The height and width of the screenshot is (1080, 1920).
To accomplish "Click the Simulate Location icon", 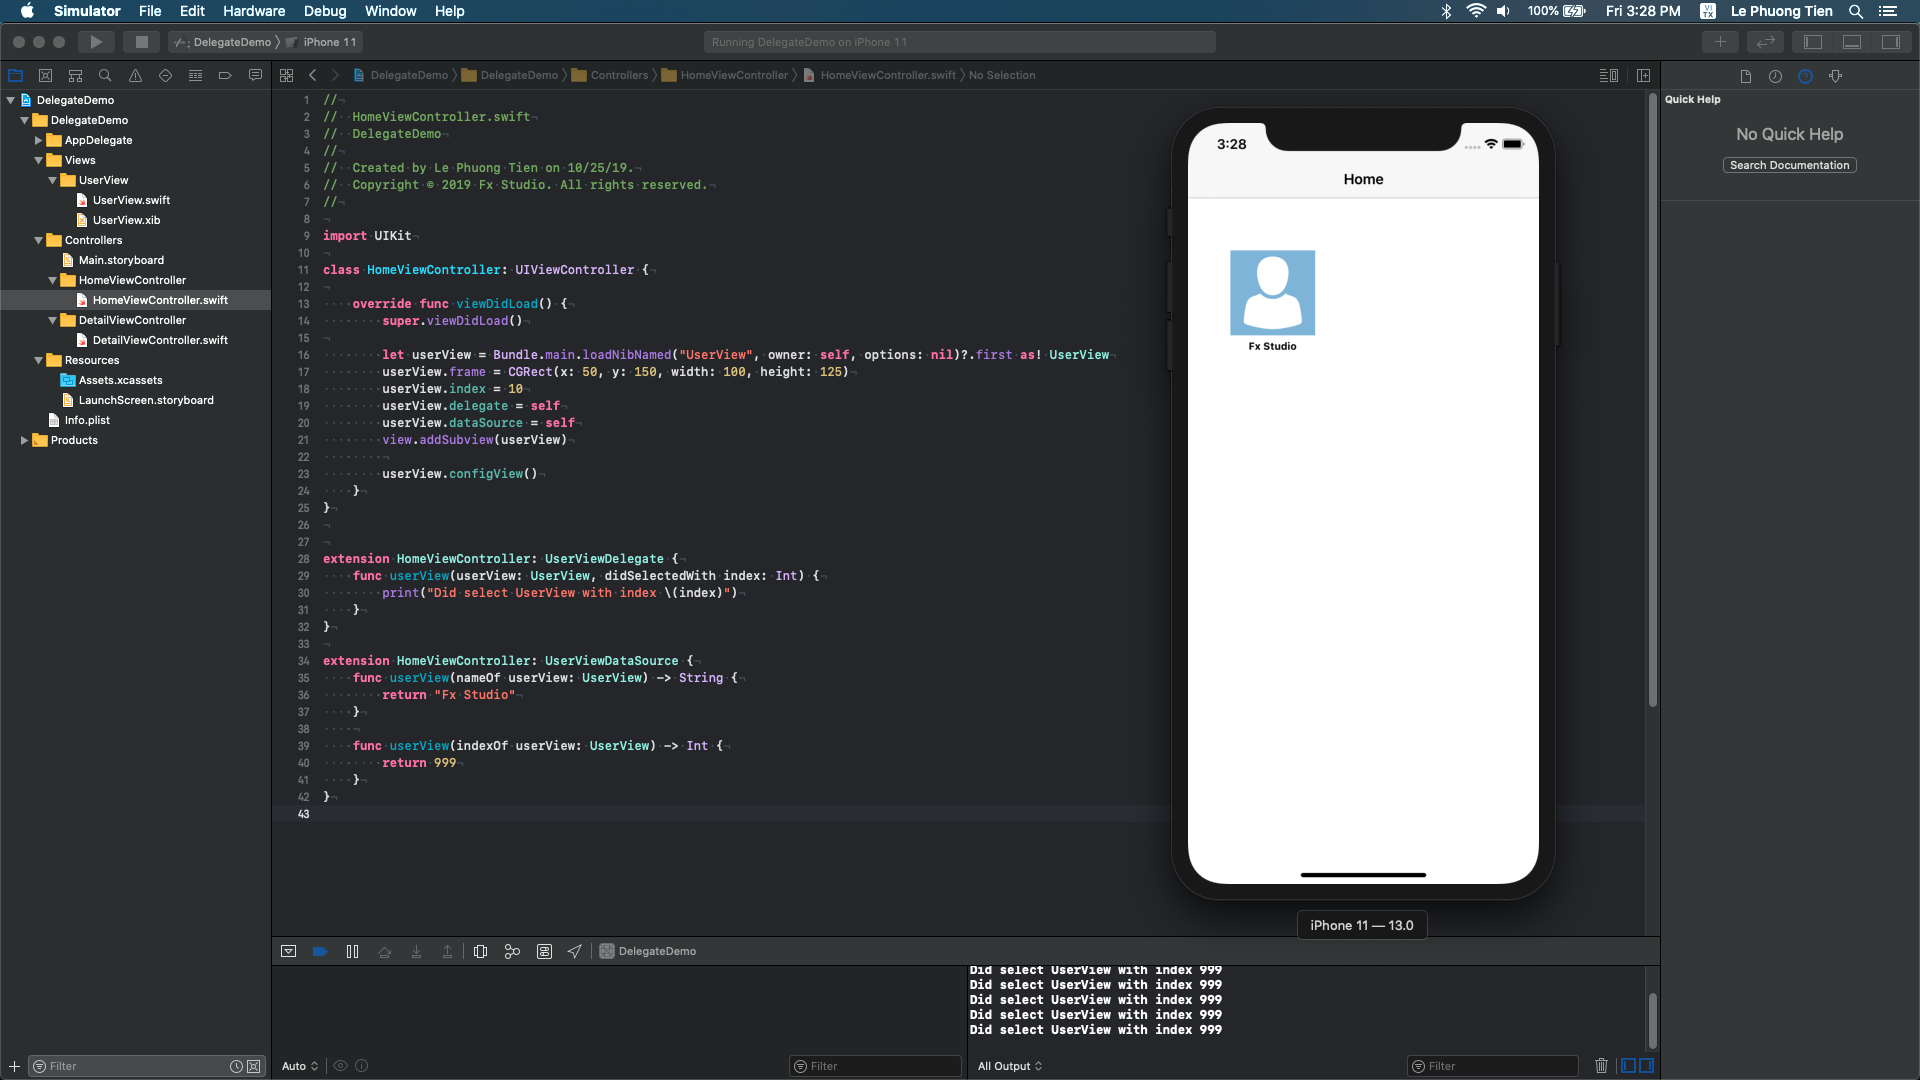I will (573, 951).
